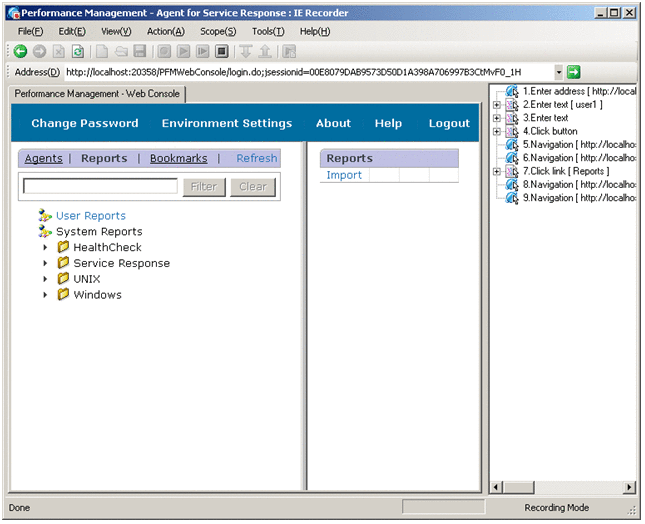
Task: Select the HealthCheck folder icon
Action: pyautogui.click(x=63, y=247)
